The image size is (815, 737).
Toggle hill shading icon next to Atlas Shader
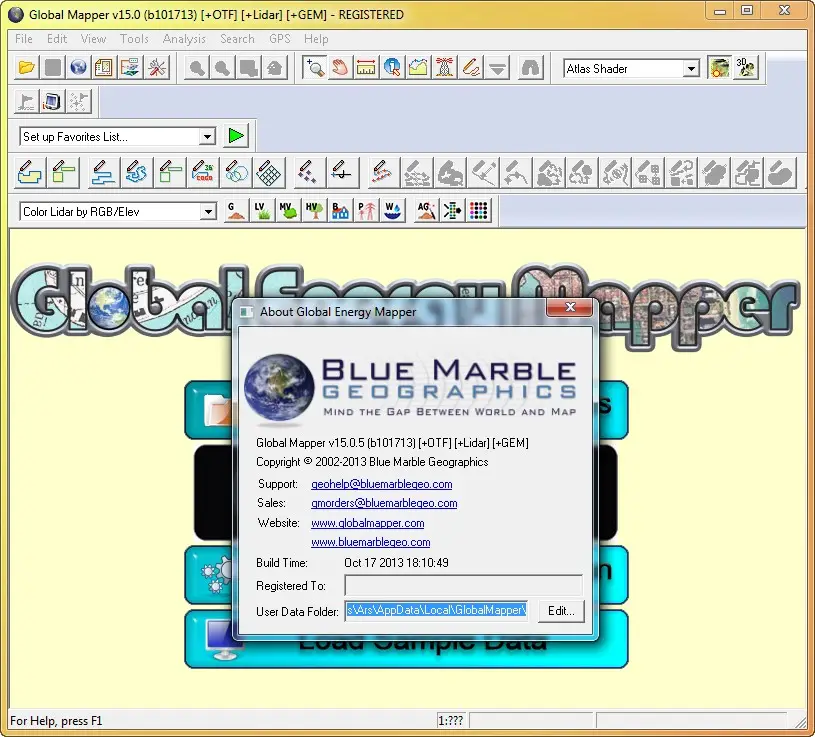(x=719, y=68)
